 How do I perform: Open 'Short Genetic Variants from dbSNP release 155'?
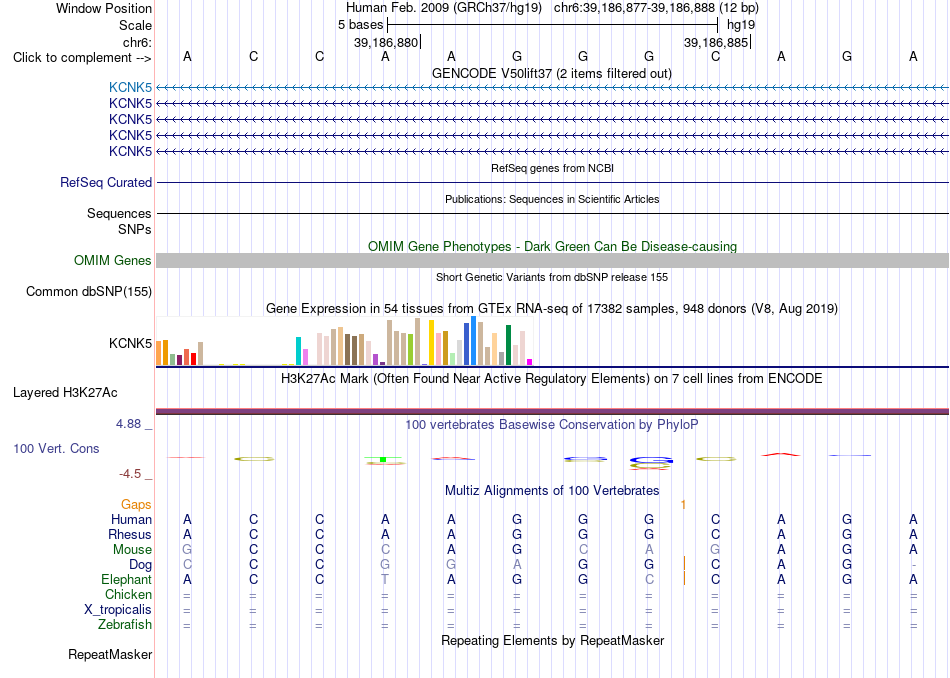552,278
